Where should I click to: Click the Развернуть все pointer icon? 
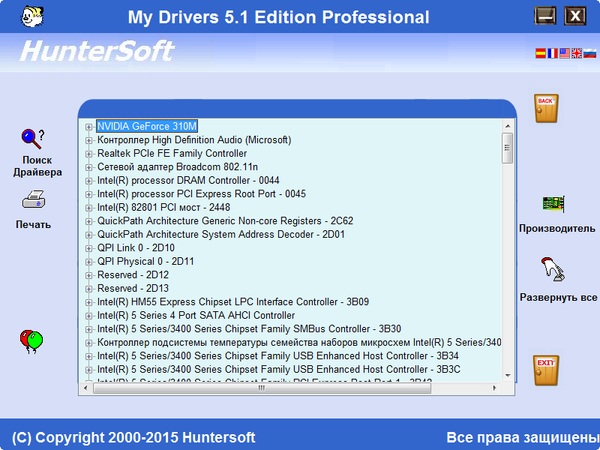tap(553, 269)
